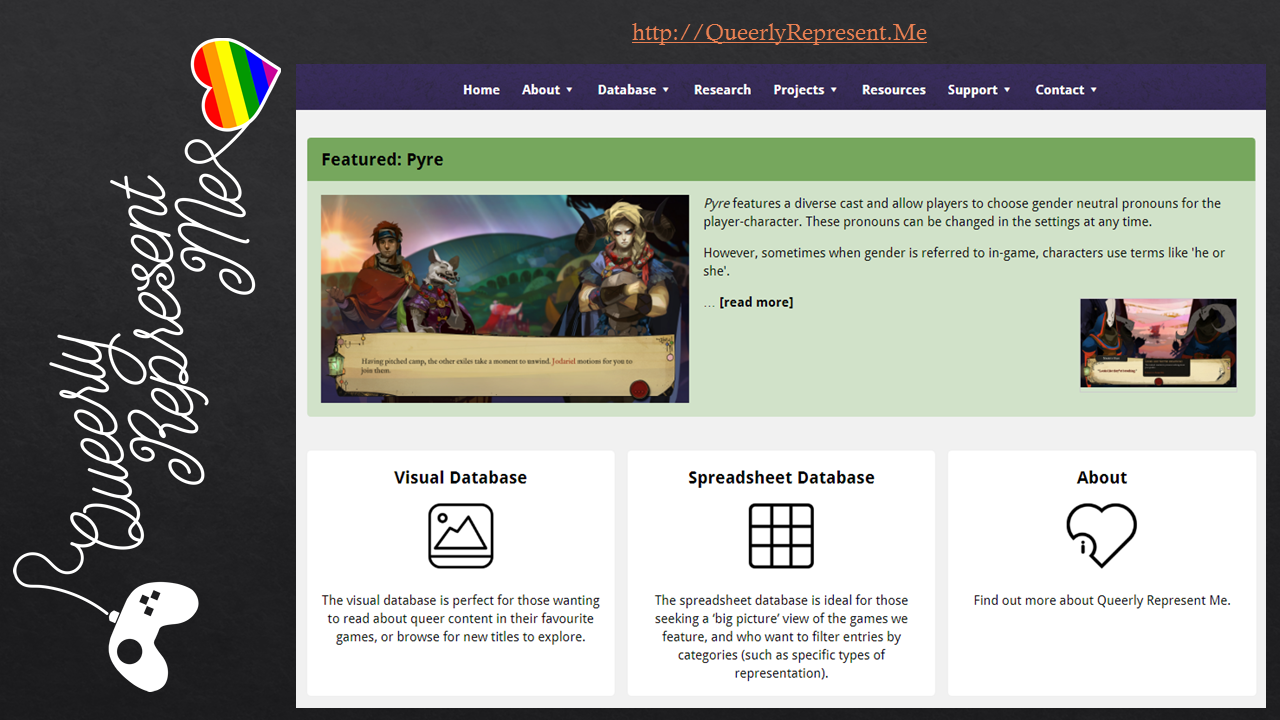Go to the Home menu item
The height and width of the screenshot is (720, 1280).
481,90
